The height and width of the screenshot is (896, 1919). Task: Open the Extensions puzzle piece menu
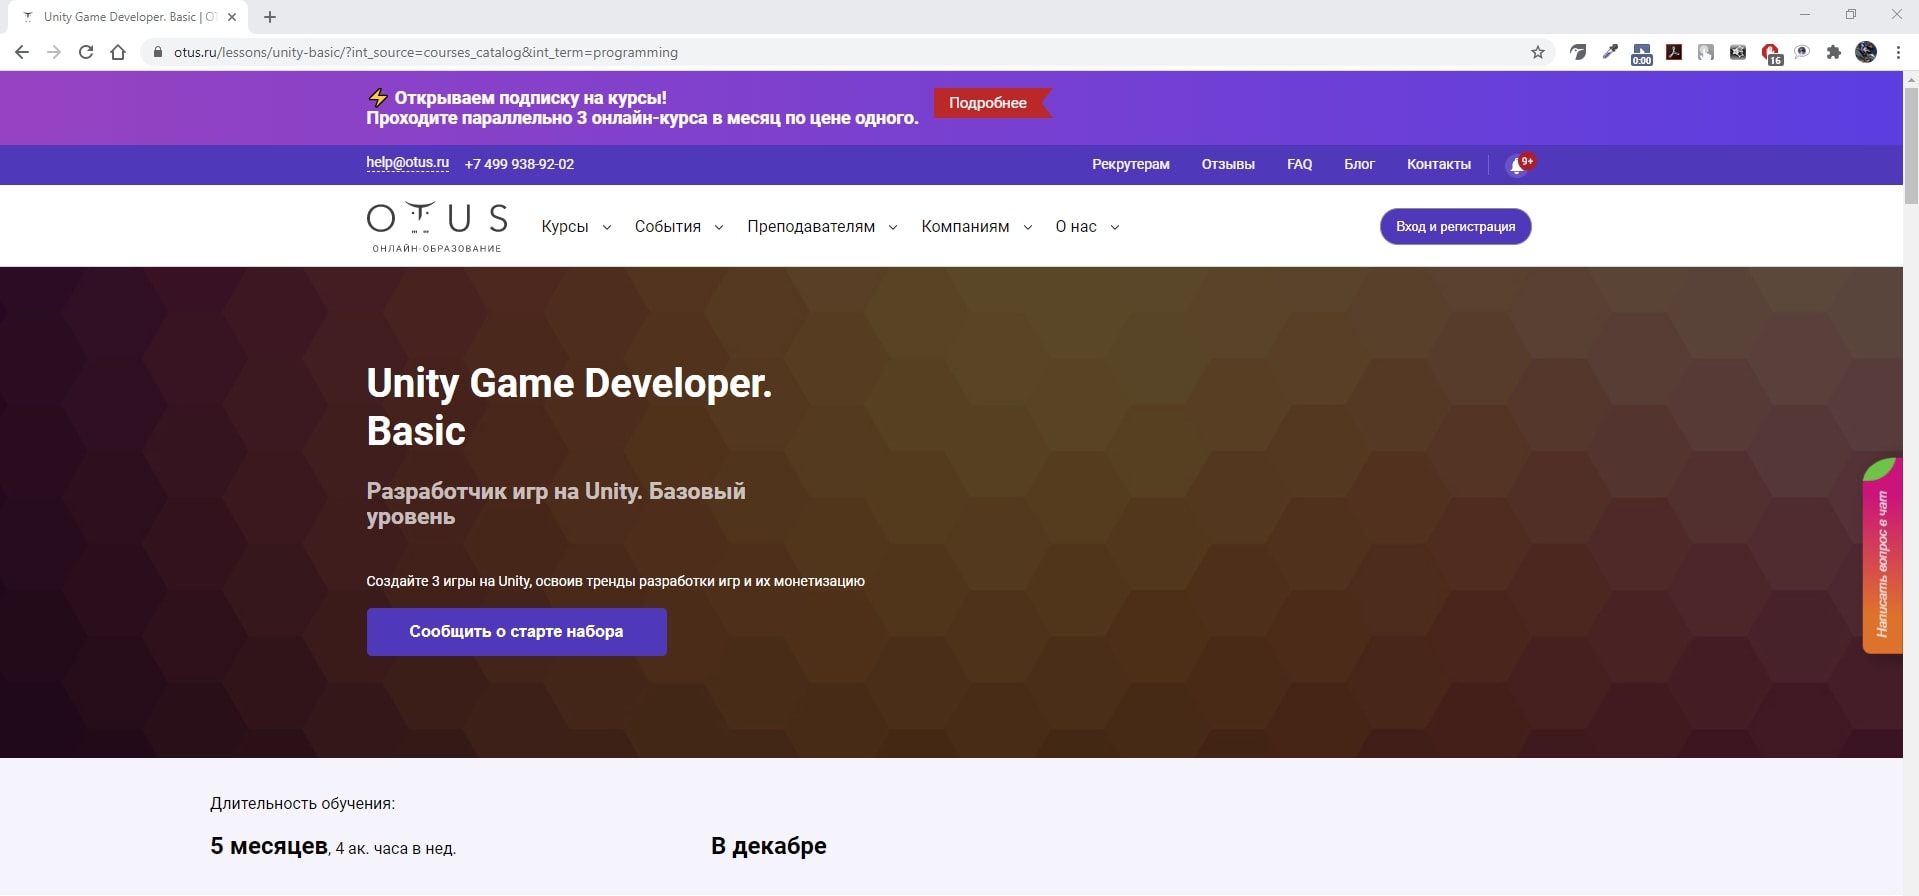(1834, 52)
